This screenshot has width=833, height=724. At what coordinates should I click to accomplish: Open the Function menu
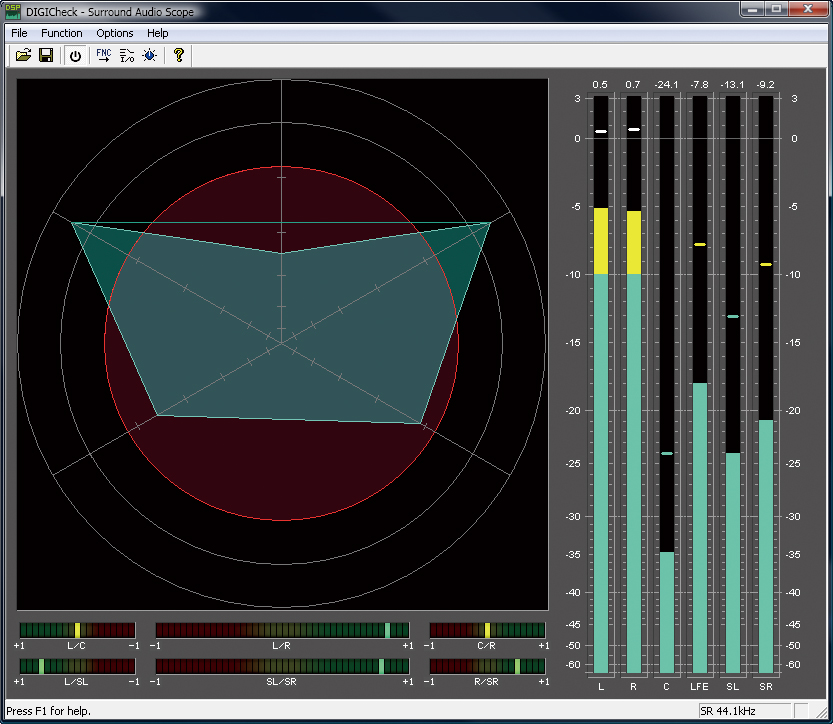pyautogui.click(x=62, y=33)
